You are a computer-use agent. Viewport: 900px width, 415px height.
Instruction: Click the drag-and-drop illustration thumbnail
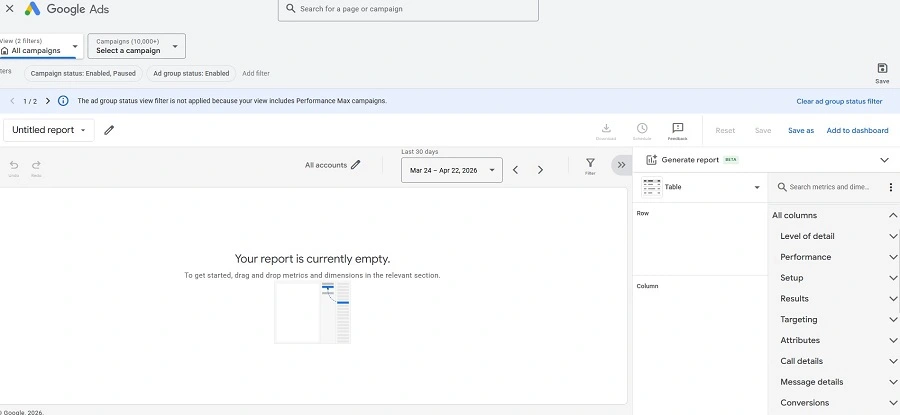coord(312,312)
